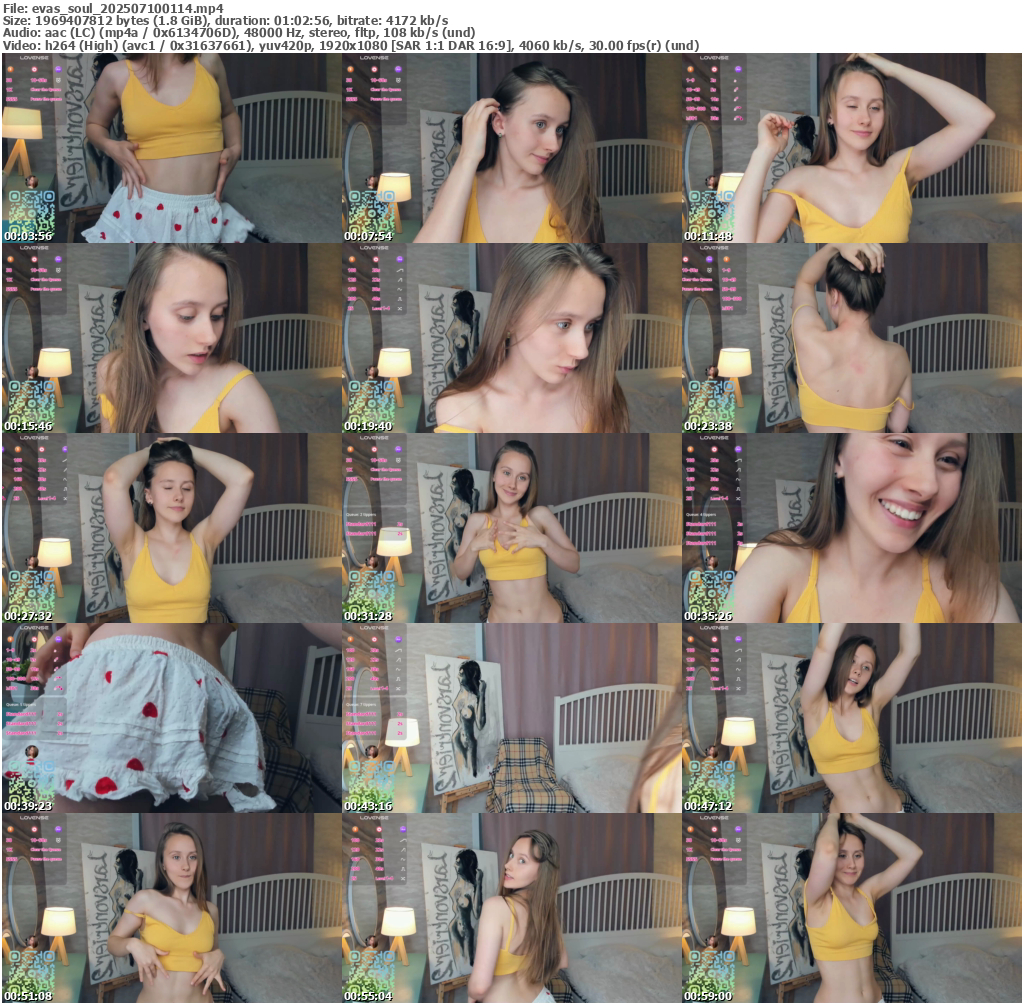
Task: Select the 00:19:40 preview frame
Action: [x=511, y=338]
